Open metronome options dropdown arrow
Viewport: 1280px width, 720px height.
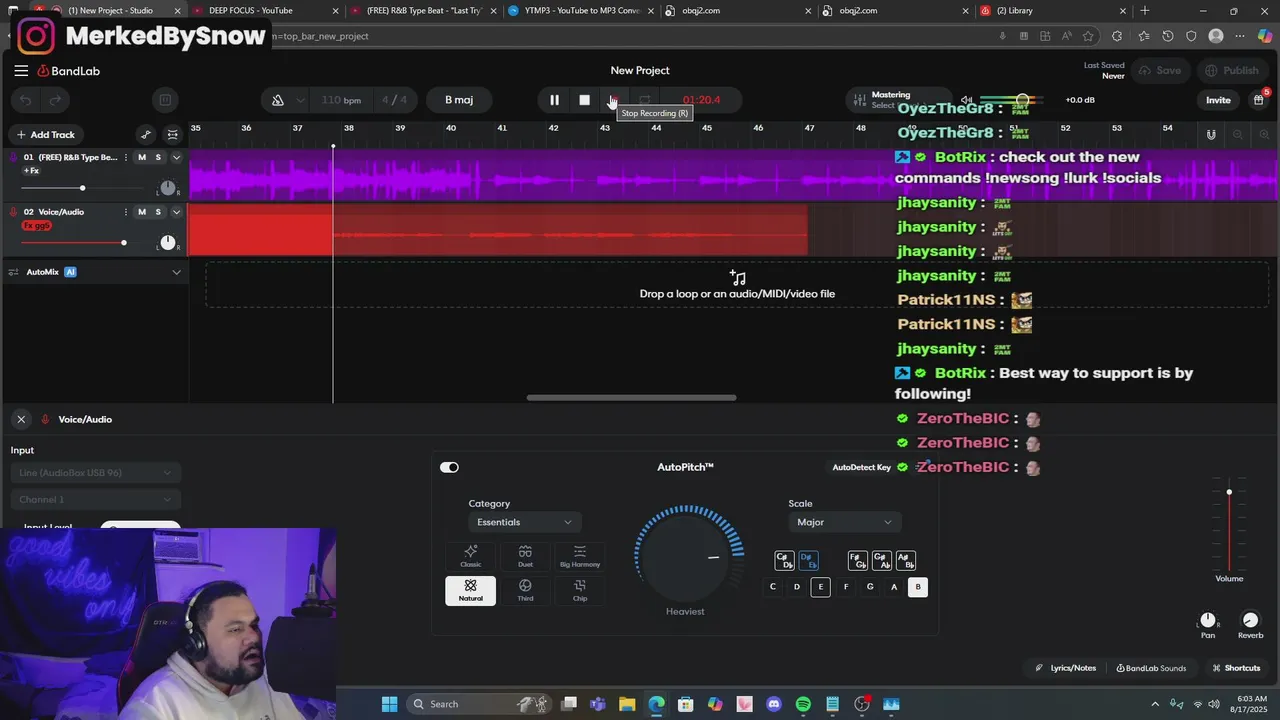(x=300, y=100)
